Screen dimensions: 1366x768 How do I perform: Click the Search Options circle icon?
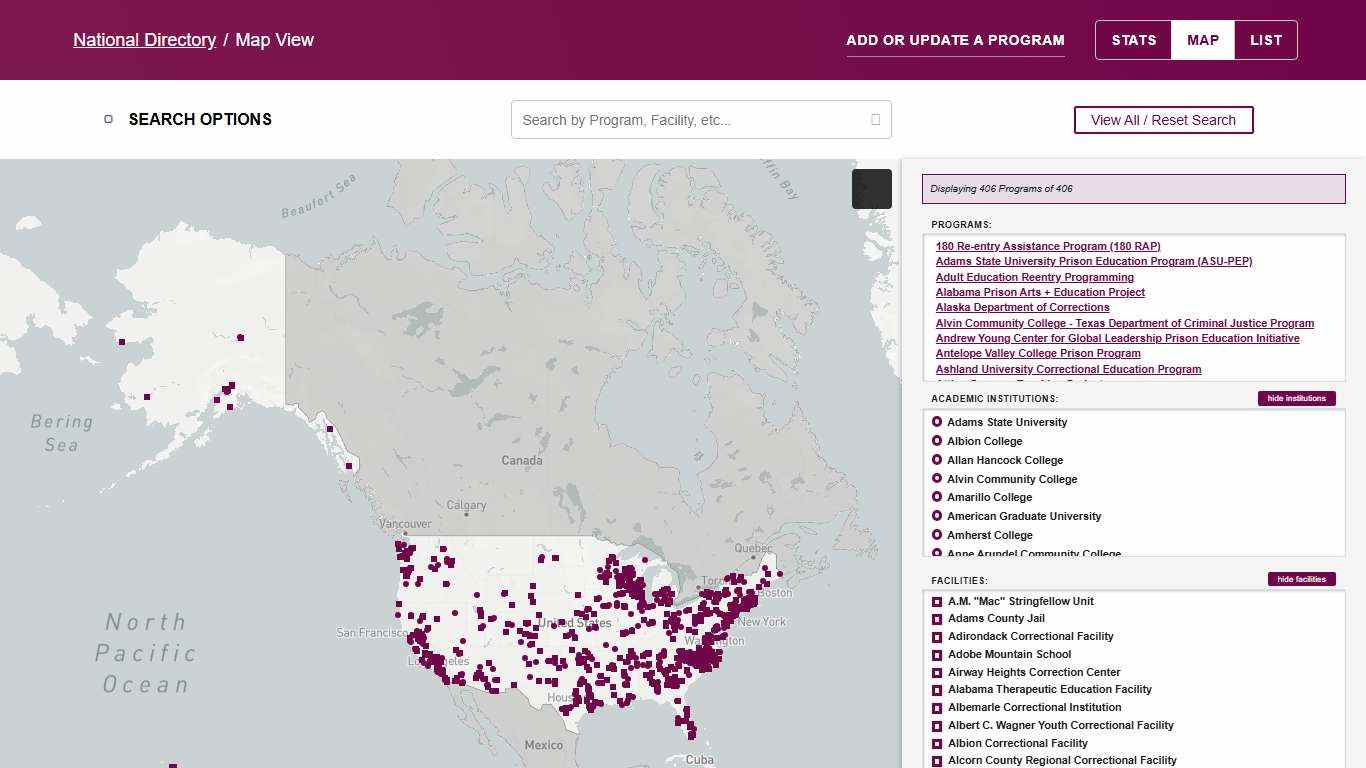pos(108,118)
